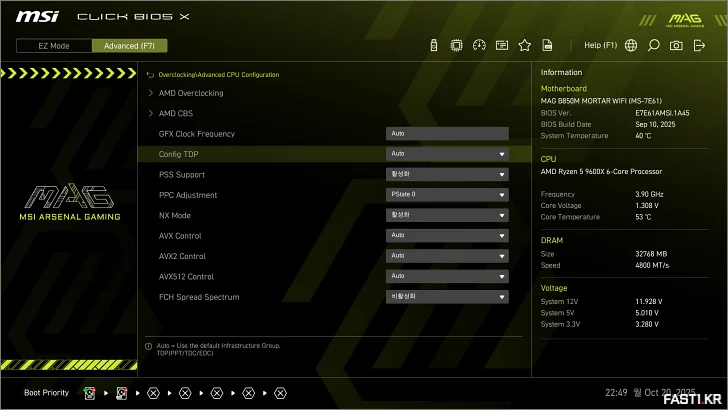Select the AVX2 Control label

(x=182, y=256)
